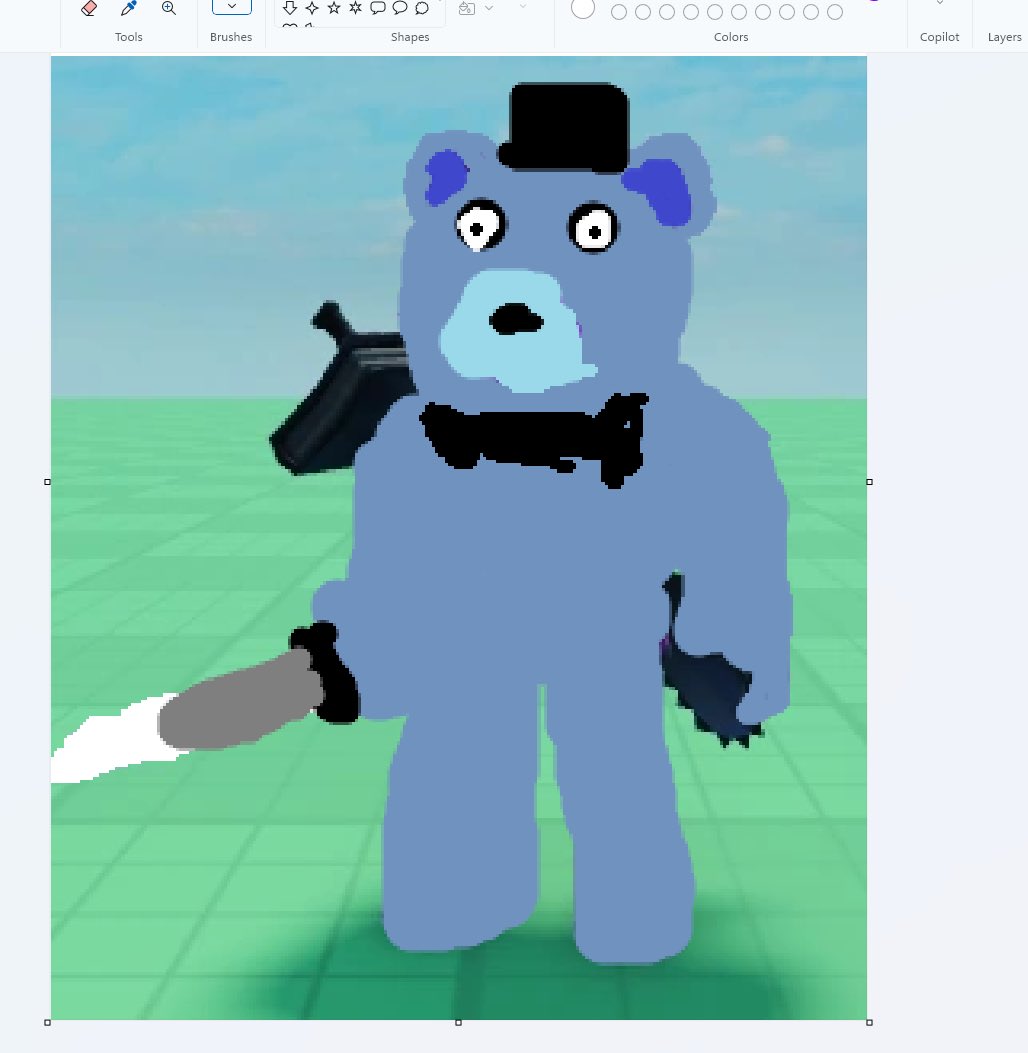Choose the six-point star shape
1028x1053 pixels.
click(356, 8)
